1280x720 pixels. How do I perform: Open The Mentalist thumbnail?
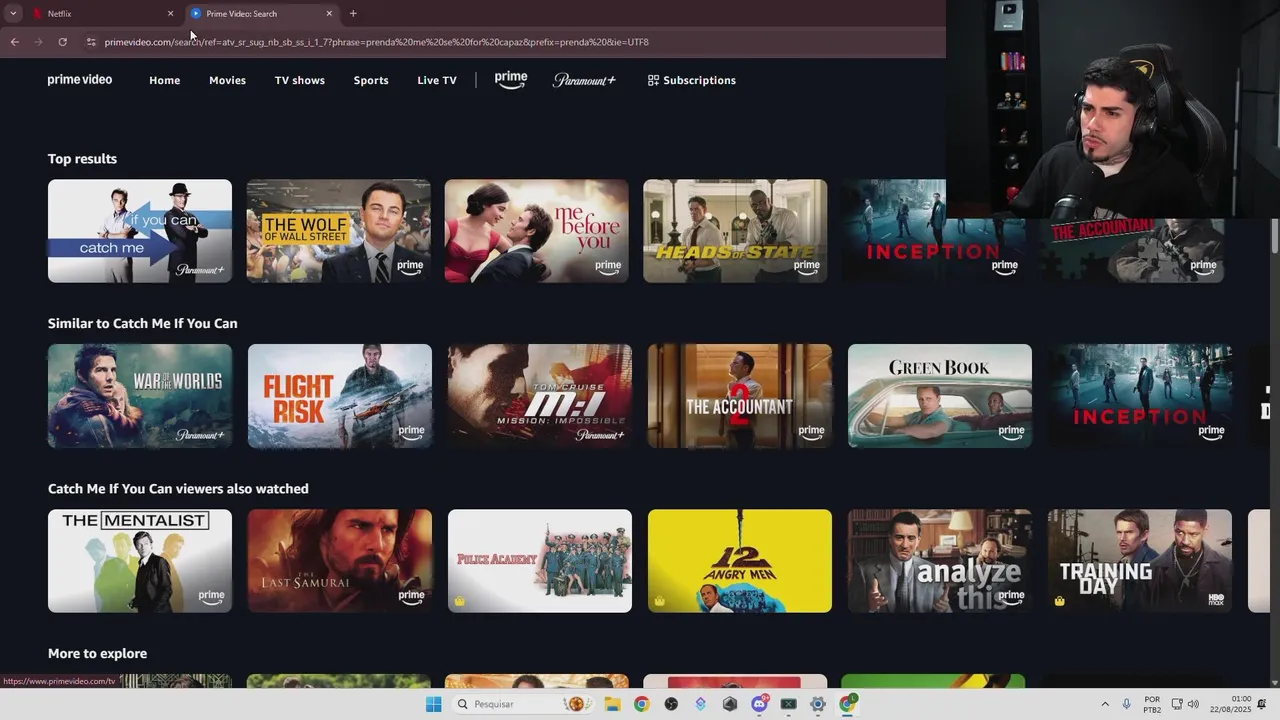click(x=140, y=561)
